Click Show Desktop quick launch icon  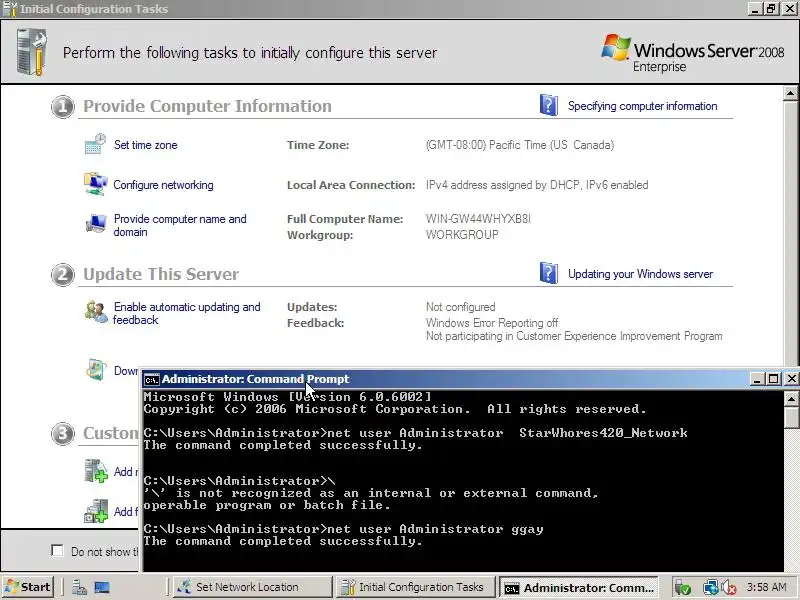[x=102, y=587]
